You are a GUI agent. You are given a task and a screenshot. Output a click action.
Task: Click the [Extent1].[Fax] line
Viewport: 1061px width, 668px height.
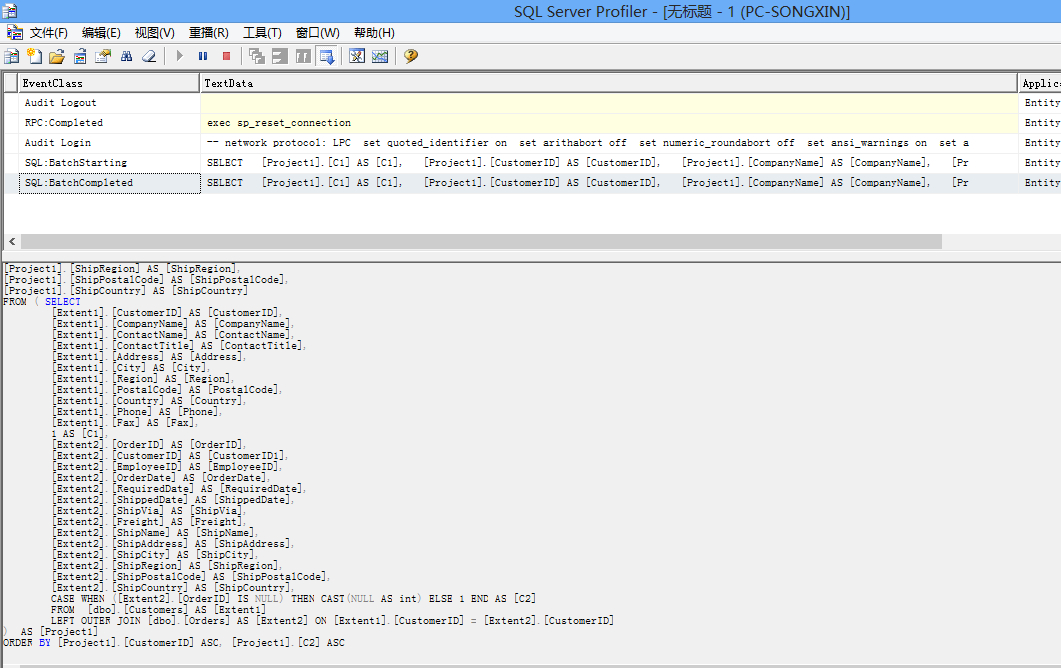(x=125, y=423)
